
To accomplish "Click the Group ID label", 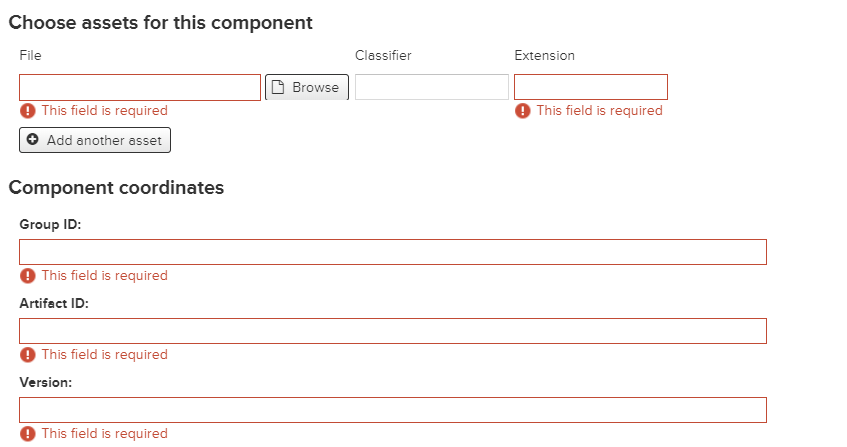I will click(x=50, y=224).
